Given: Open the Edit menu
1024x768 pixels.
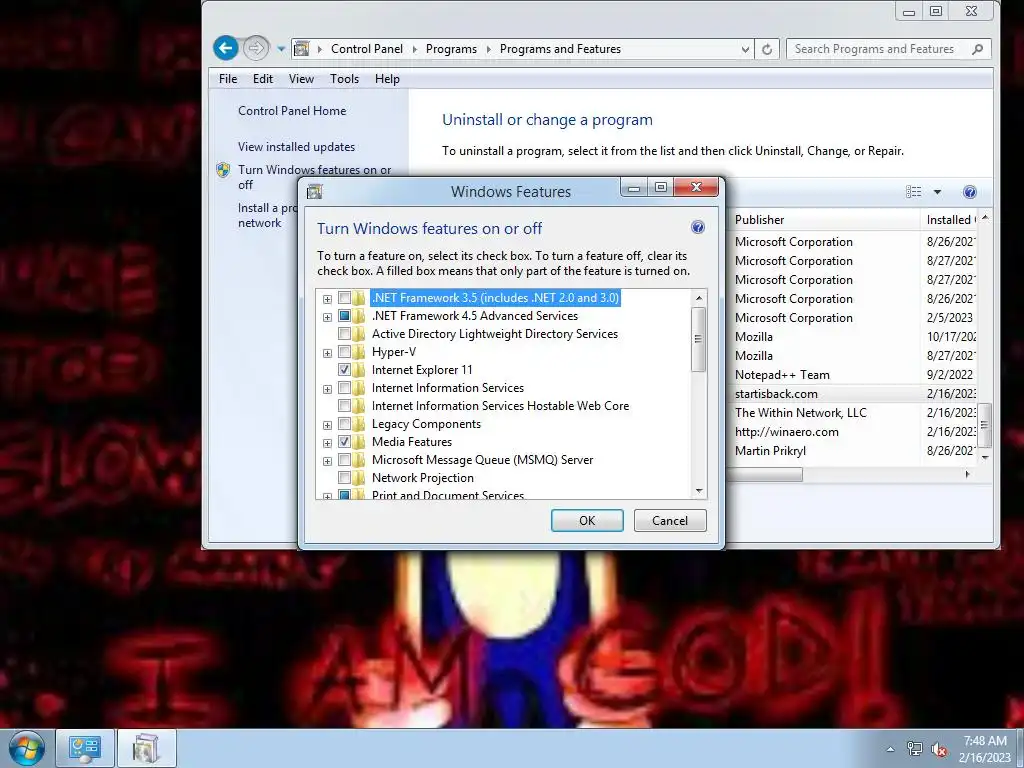Looking at the screenshot, I should [x=263, y=79].
